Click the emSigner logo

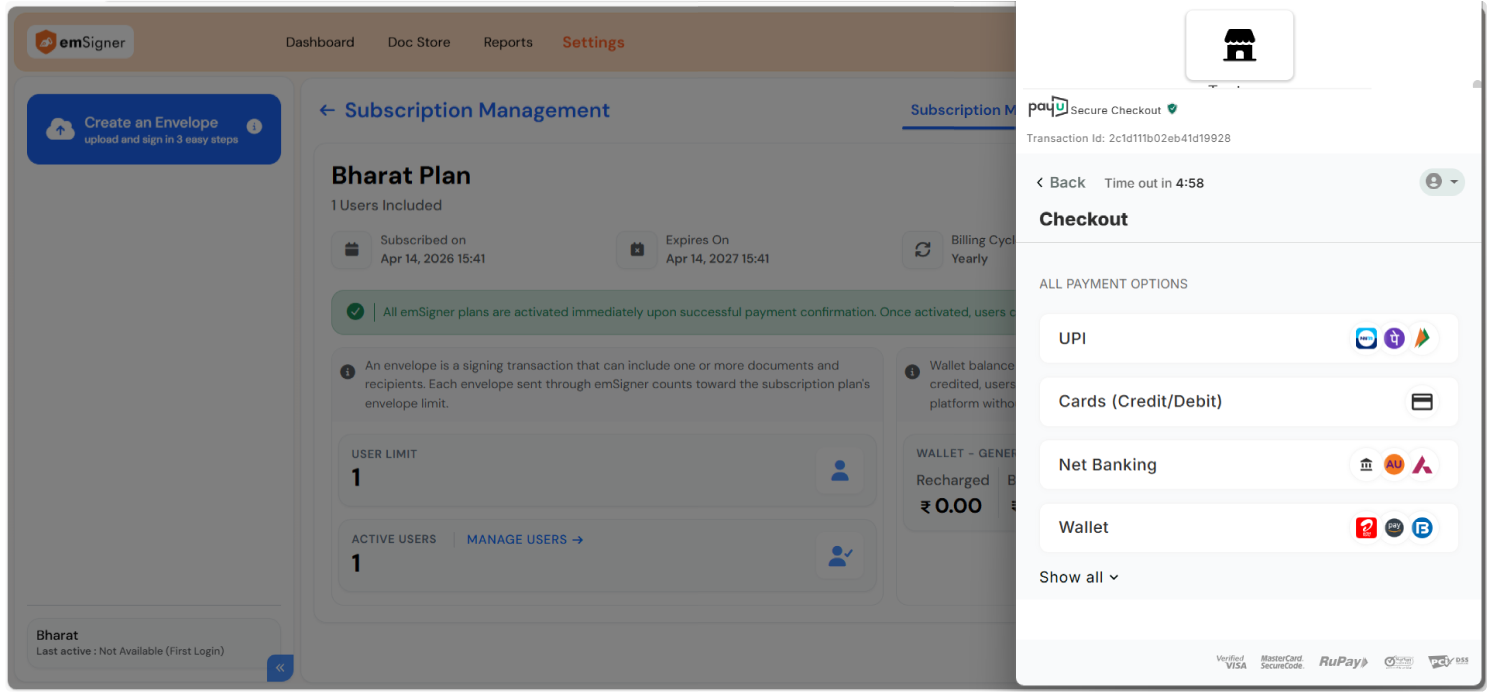point(80,42)
